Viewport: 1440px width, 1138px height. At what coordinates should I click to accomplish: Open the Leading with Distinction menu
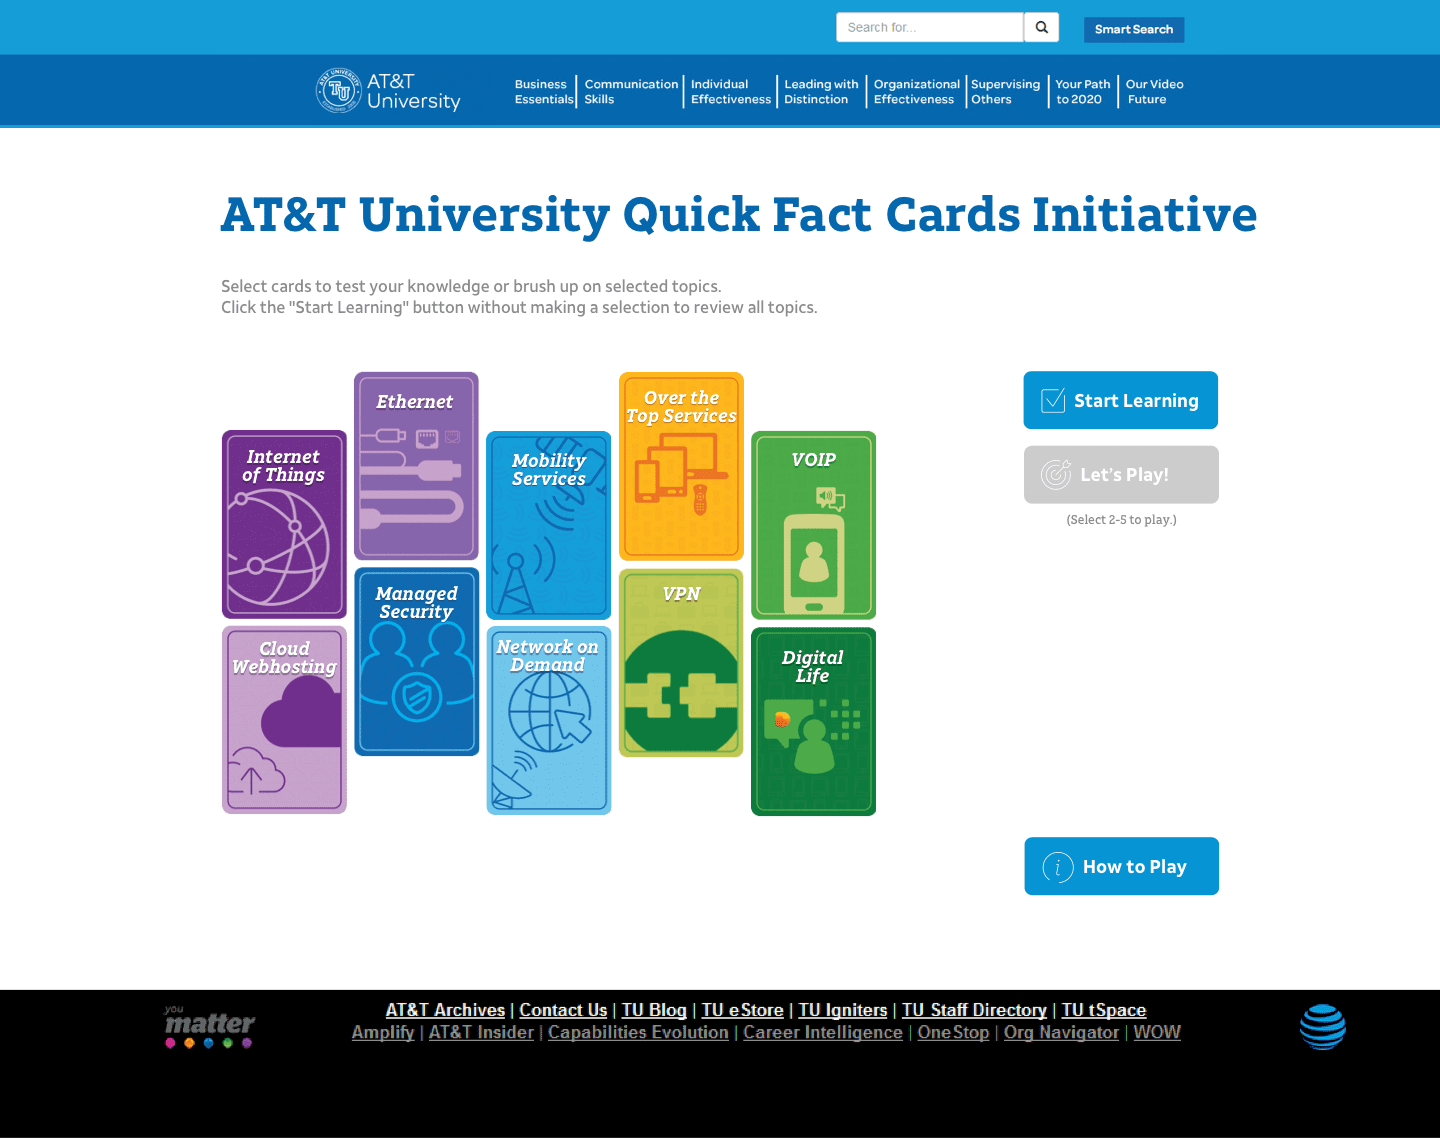pos(821,92)
